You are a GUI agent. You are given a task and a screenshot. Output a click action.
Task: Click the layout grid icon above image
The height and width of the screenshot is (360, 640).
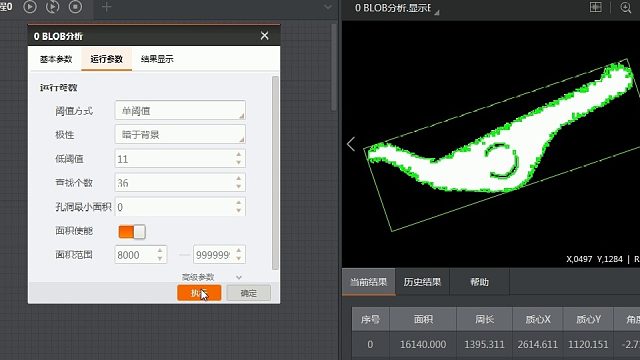[596, 7]
